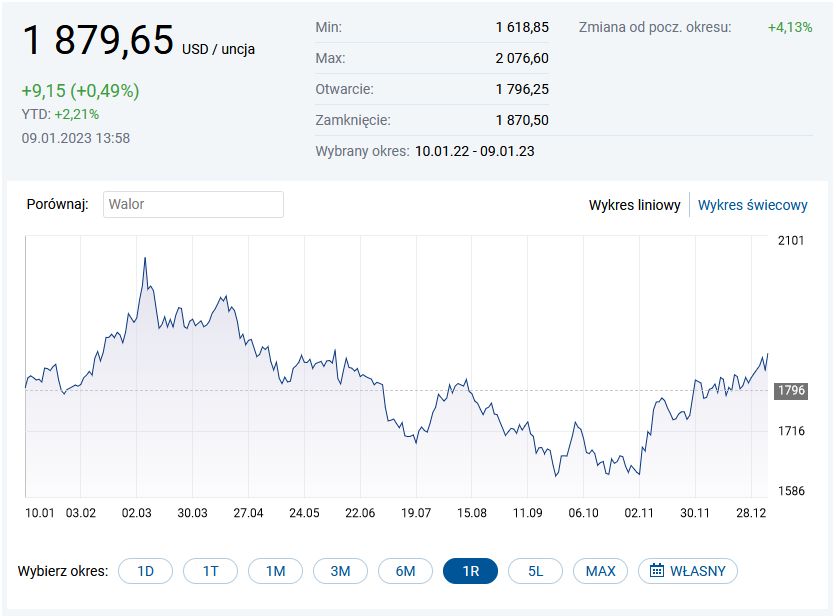Click the Min value 1 618,85
This screenshot has height=616, width=836.
click(521, 28)
